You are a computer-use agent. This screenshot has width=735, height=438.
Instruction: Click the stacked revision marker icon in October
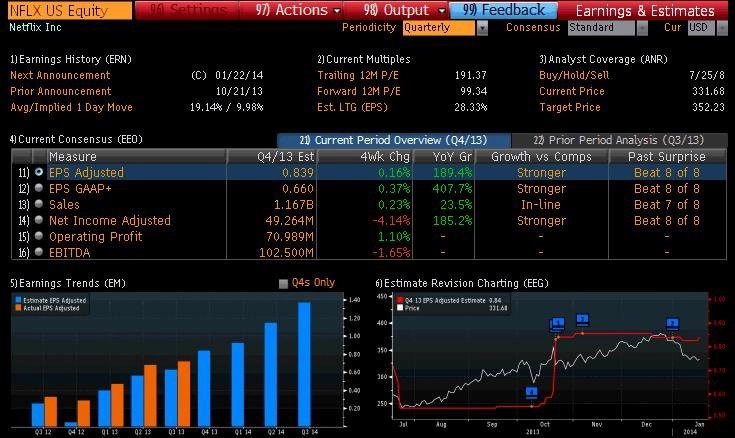(x=557, y=324)
